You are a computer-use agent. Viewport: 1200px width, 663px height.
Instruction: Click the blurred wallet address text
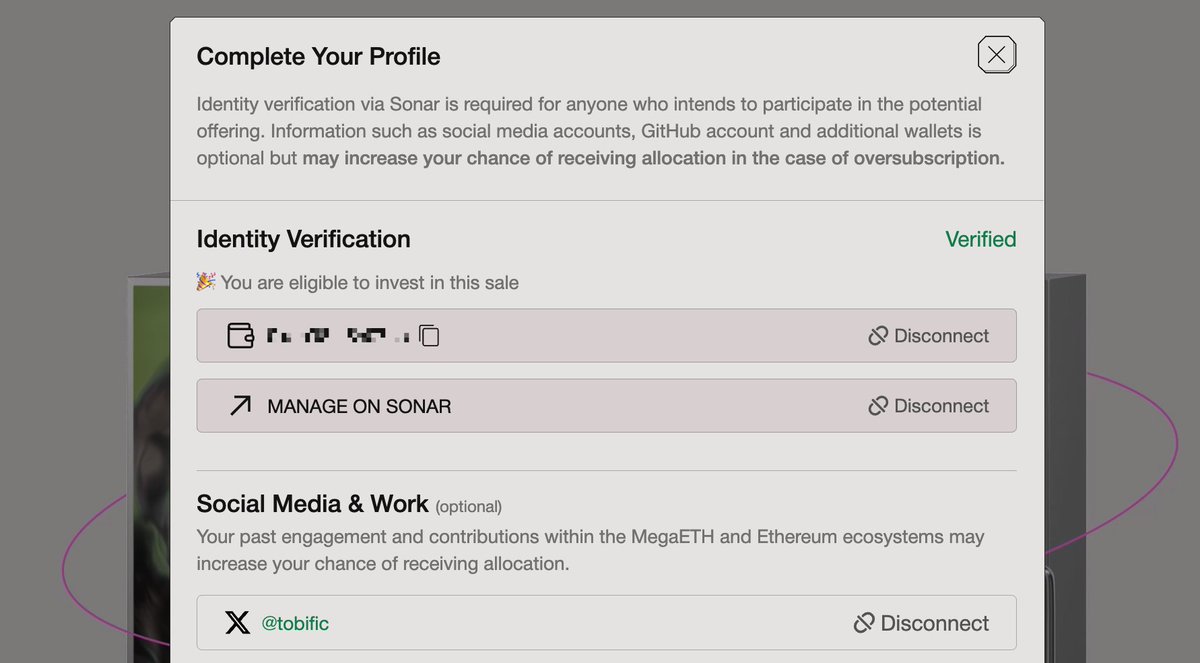click(x=338, y=336)
